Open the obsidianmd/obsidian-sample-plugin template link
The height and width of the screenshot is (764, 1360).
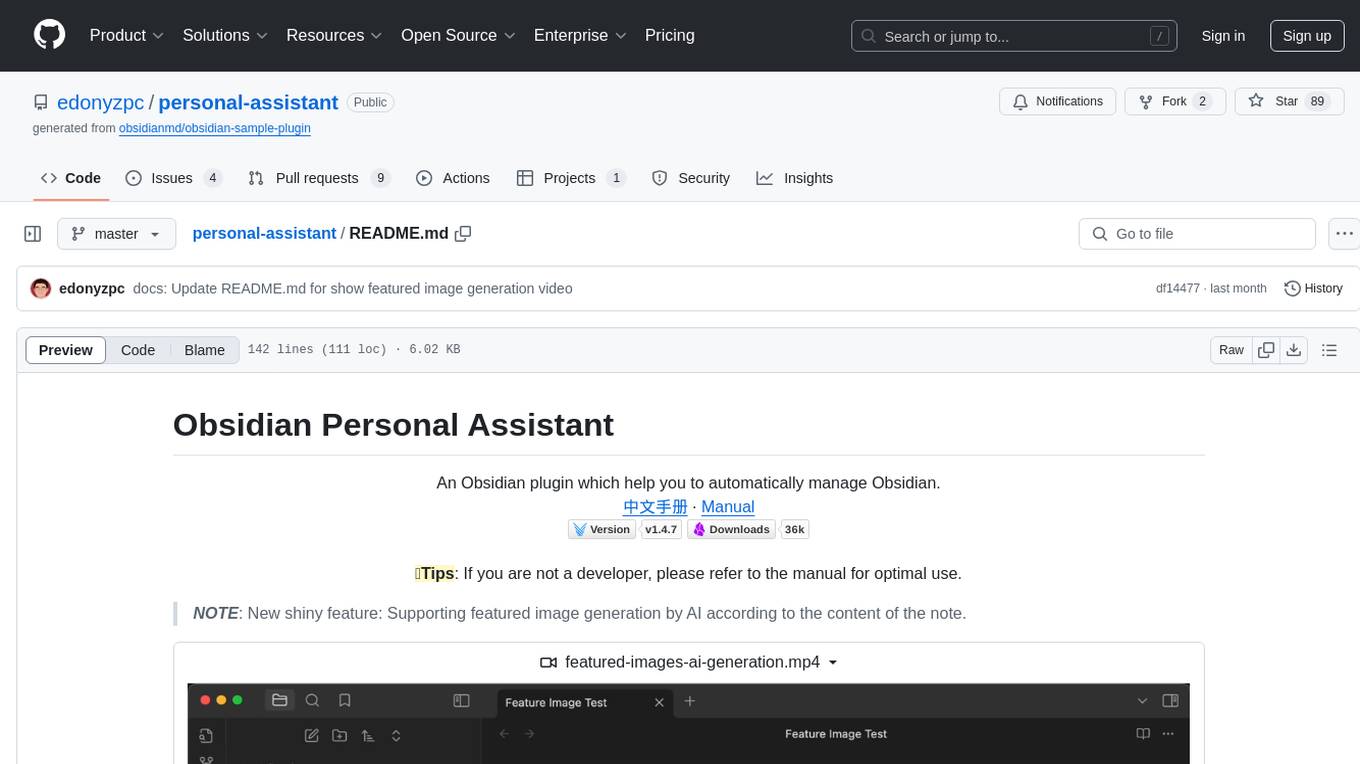coord(214,128)
